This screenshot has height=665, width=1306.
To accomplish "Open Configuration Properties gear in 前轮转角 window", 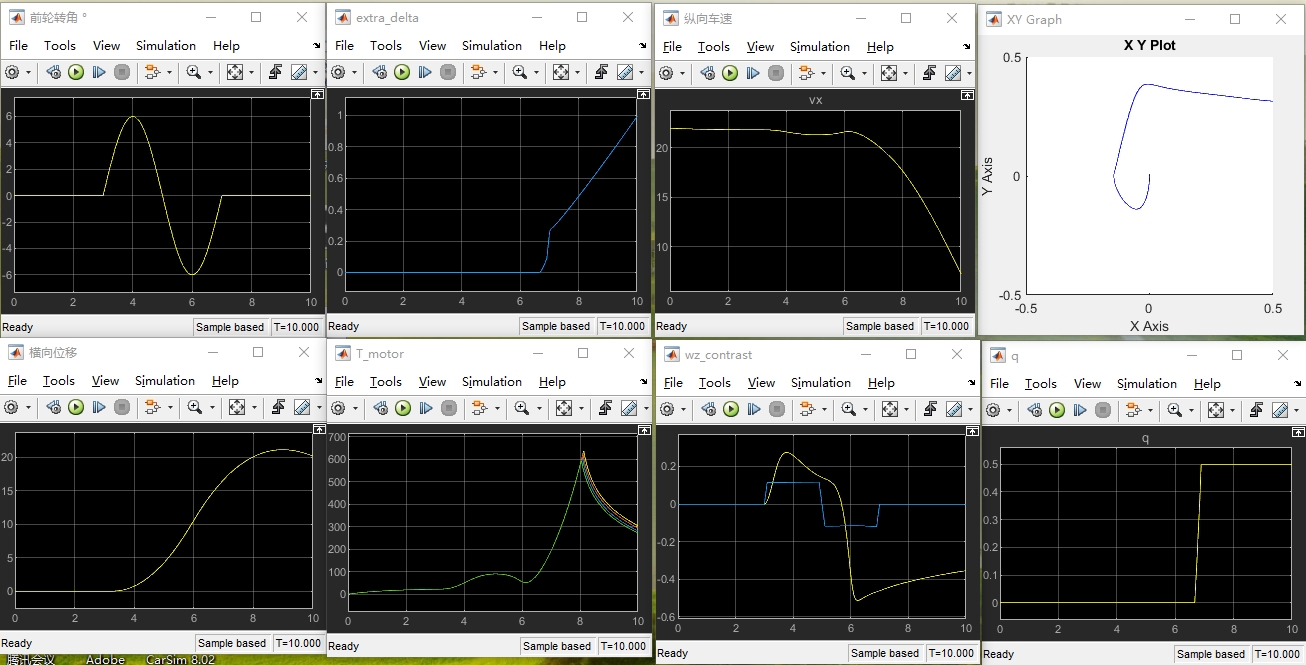I will (x=13, y=72).
